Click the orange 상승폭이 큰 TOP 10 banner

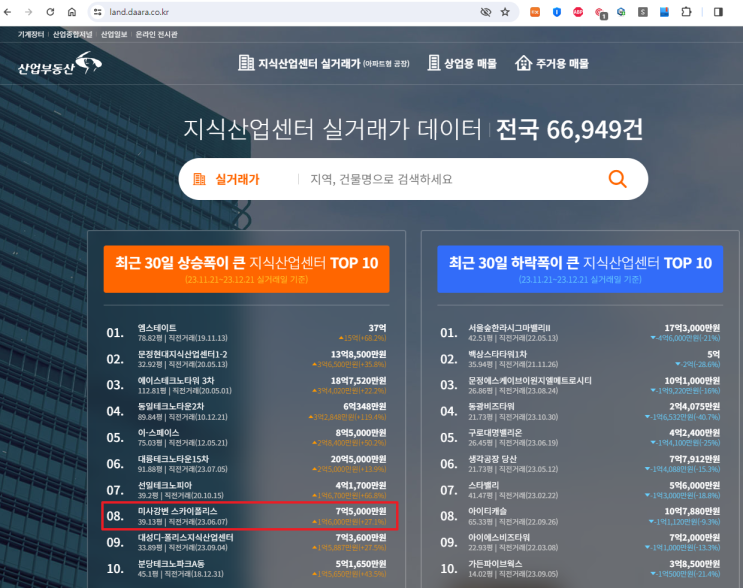246,269
